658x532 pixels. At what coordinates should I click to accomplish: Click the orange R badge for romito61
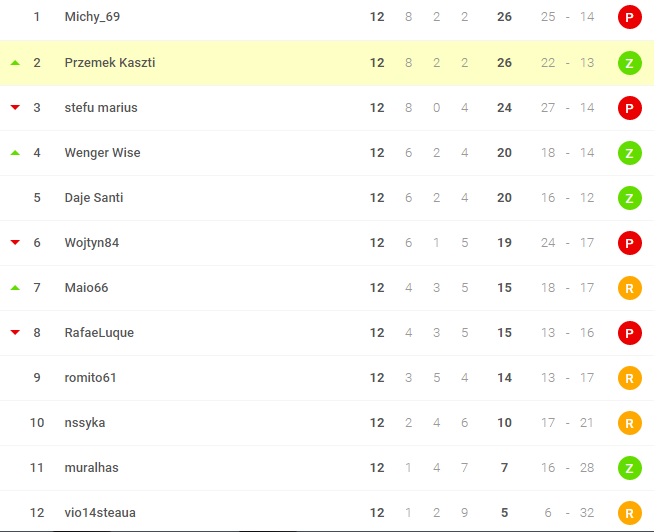coord(629,377)
